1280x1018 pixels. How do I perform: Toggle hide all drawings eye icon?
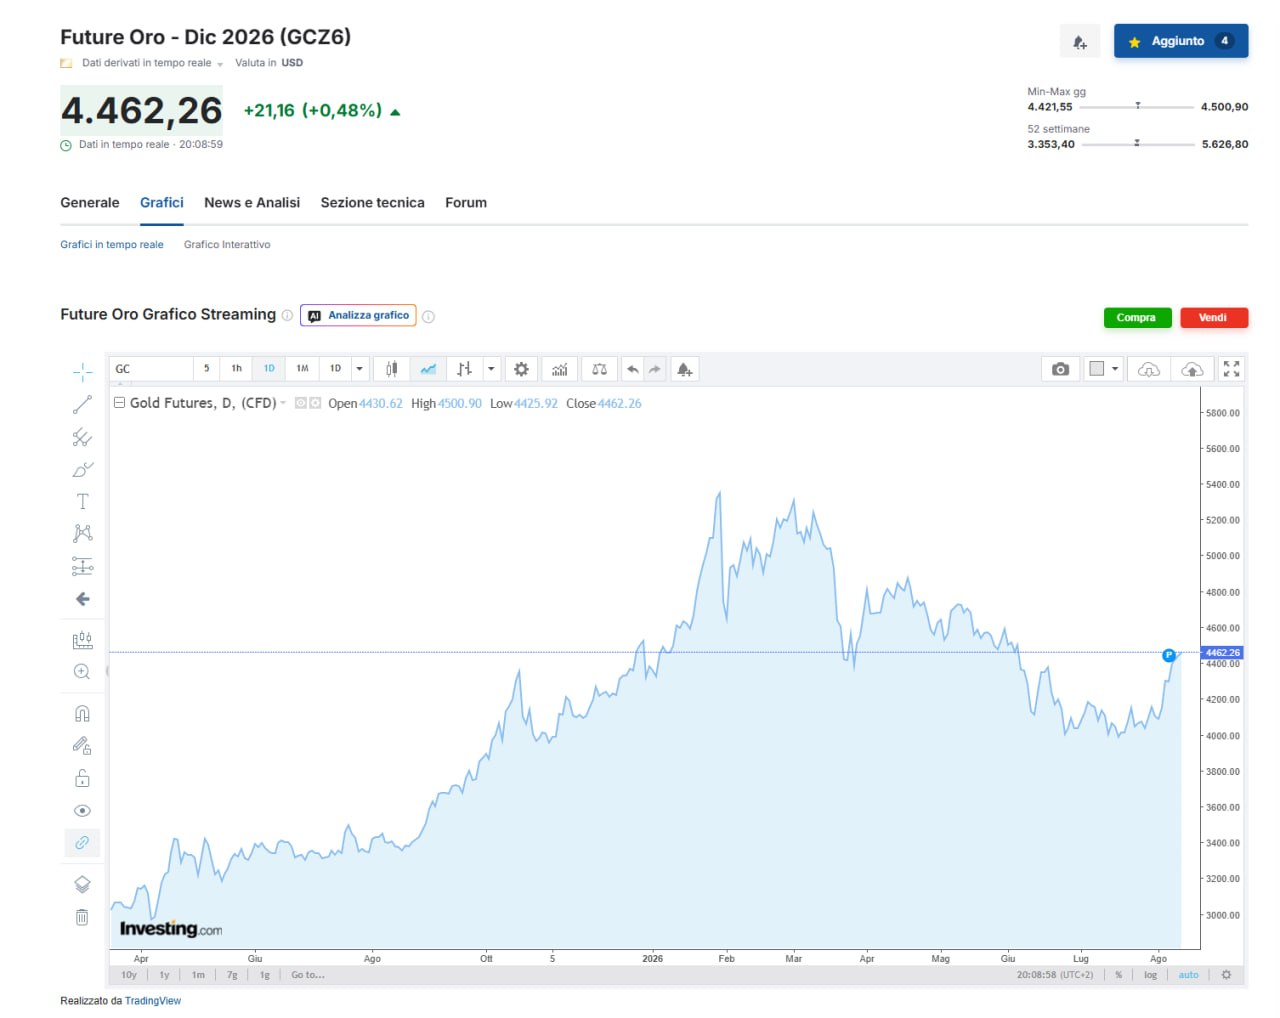(x=82, y=810)
